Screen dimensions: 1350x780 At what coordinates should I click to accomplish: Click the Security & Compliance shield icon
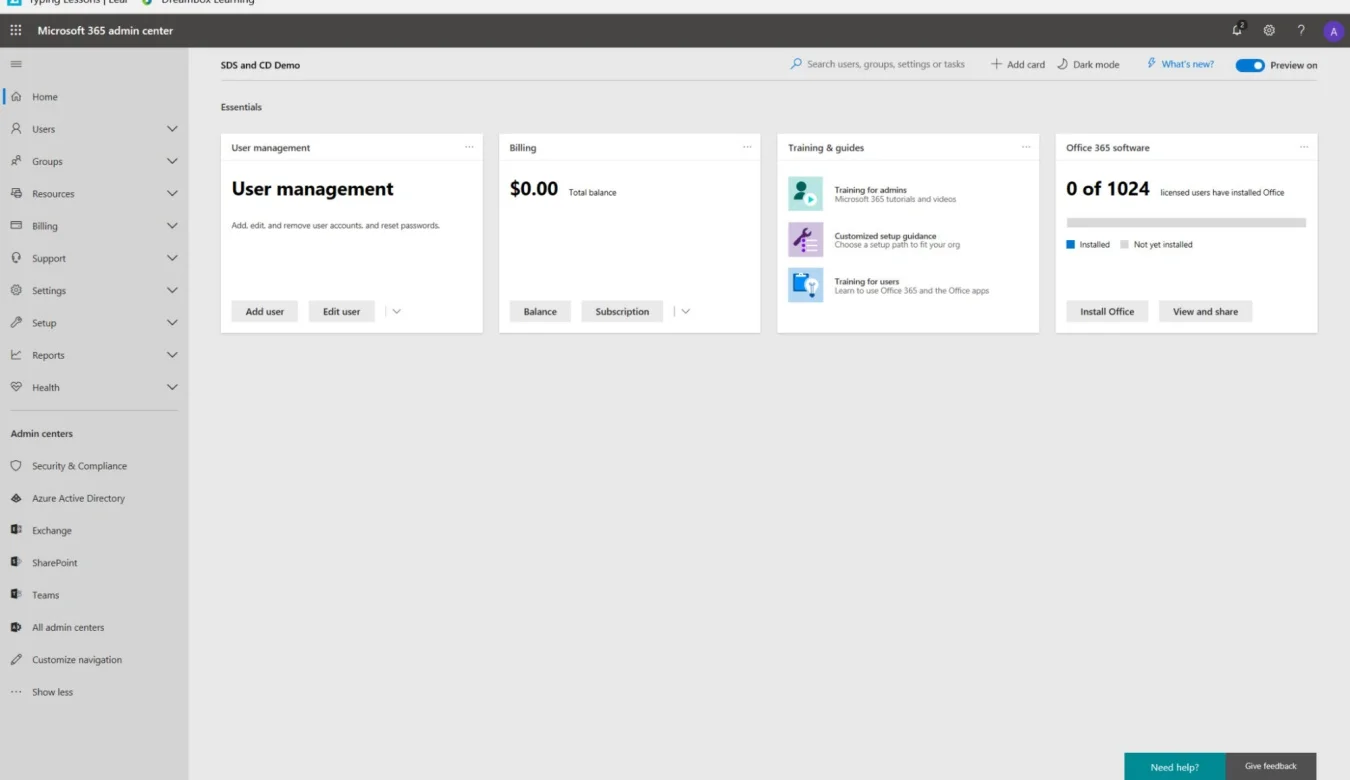tap(16, 466)
